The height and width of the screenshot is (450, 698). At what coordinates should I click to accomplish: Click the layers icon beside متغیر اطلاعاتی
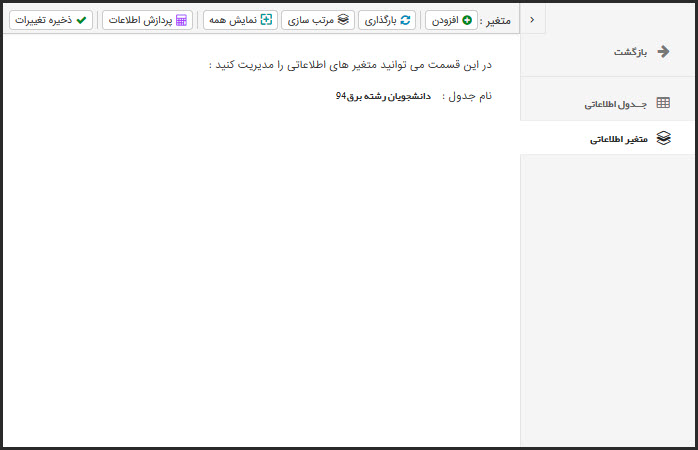pos(663,139)
